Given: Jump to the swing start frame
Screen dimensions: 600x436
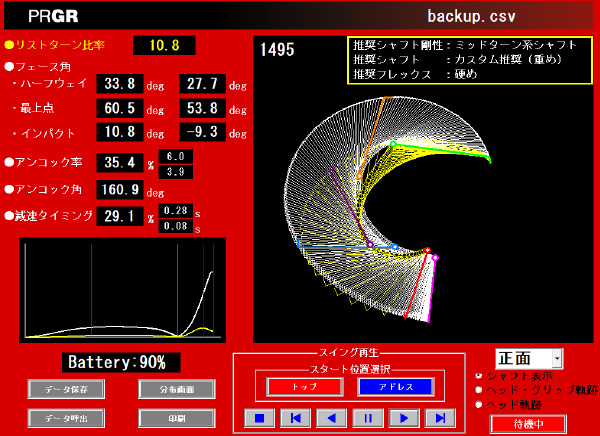Looking at the screenshot, I should tap(294, 418).
